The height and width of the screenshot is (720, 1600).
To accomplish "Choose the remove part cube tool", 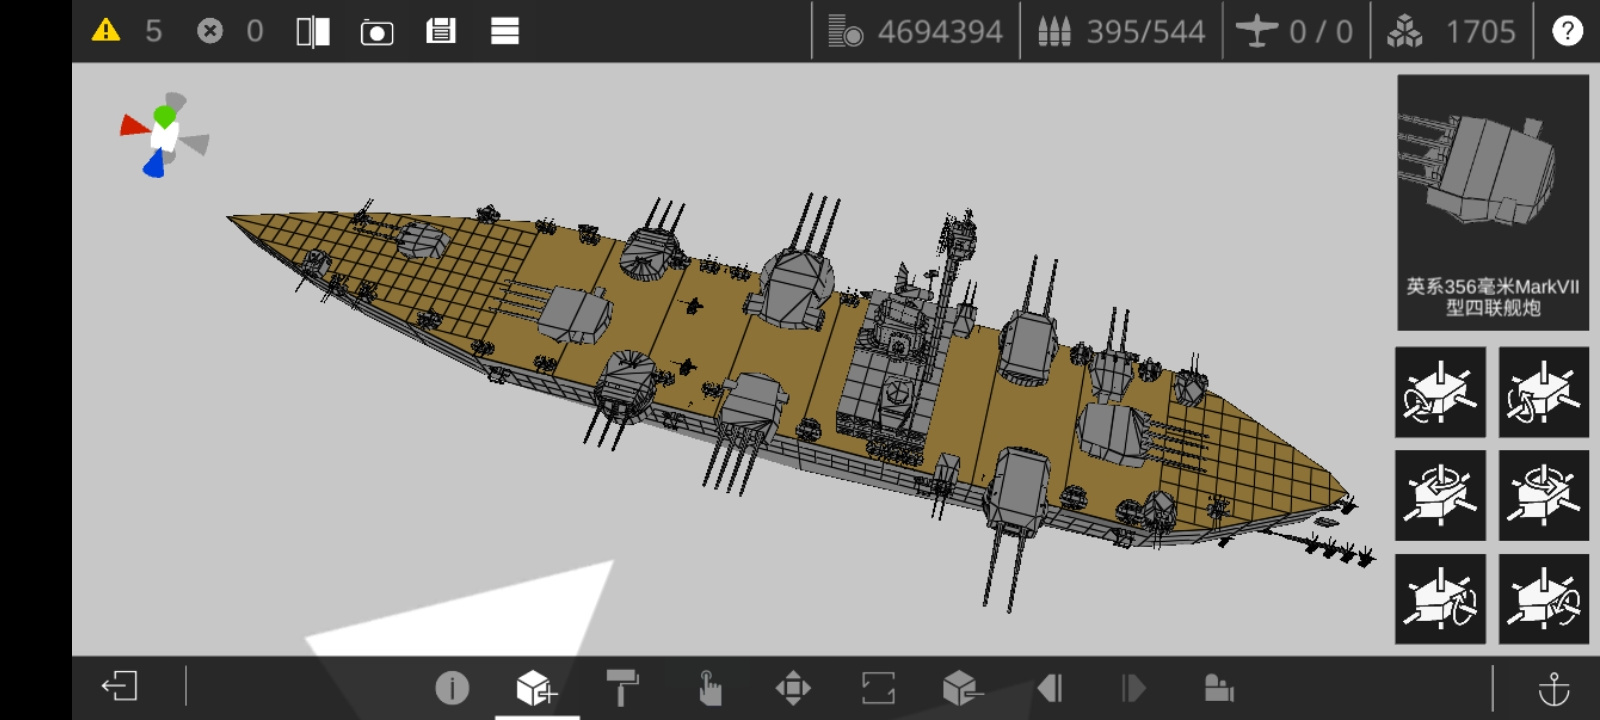I will (963, 688).
